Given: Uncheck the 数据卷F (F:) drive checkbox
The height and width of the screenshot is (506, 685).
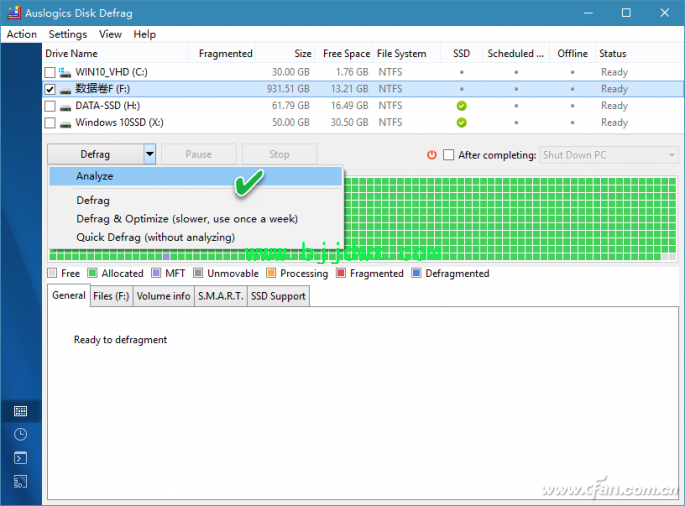Looking at the screenshot, I should (x=50, y=89).
